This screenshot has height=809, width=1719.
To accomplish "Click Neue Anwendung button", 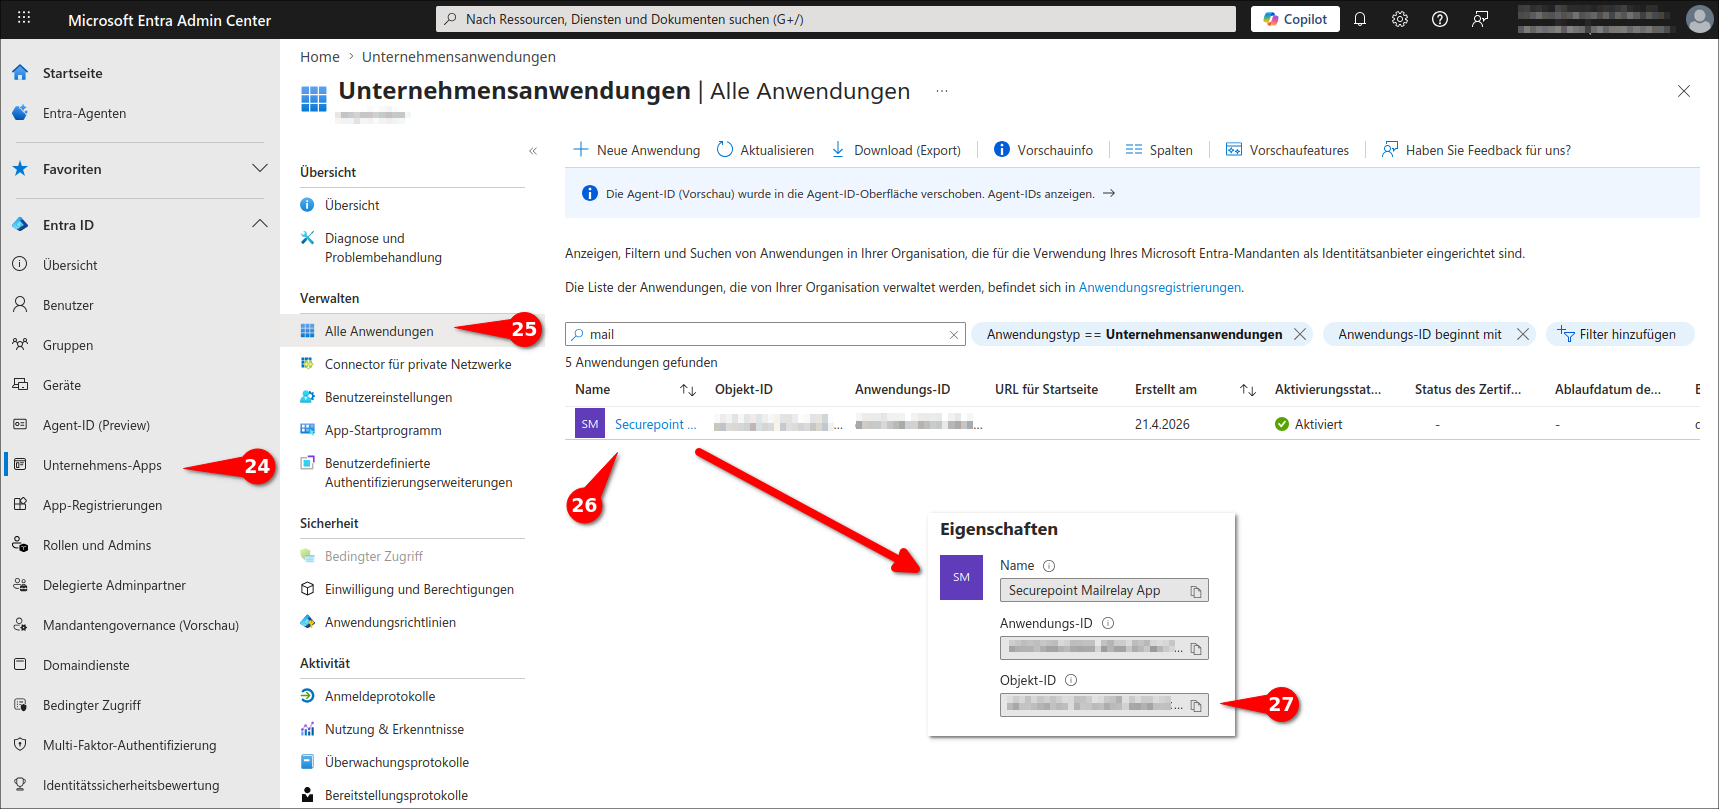I will (637, 150).
